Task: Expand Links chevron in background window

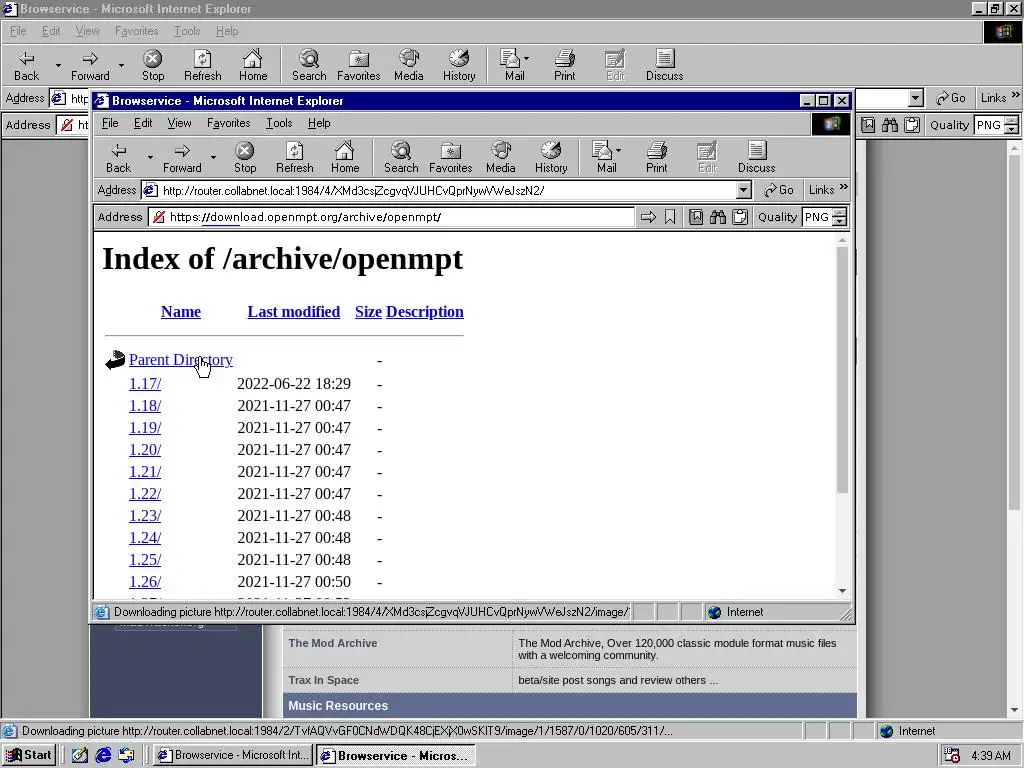Action: (x=1016, y=95)
